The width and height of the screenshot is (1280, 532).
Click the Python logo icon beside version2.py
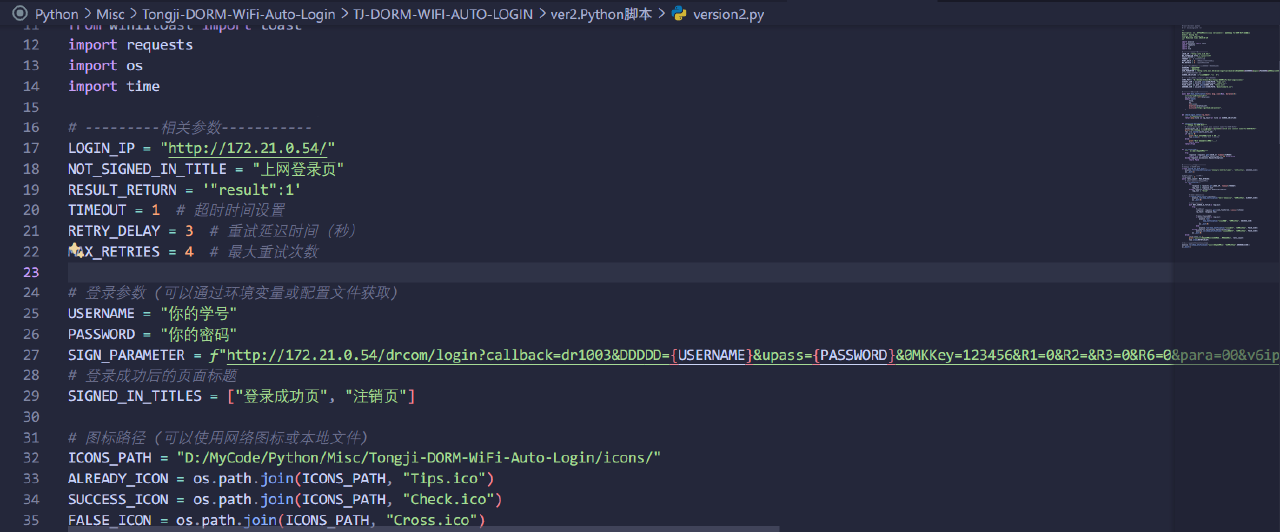pyautogui.click(x=680, y=14)
